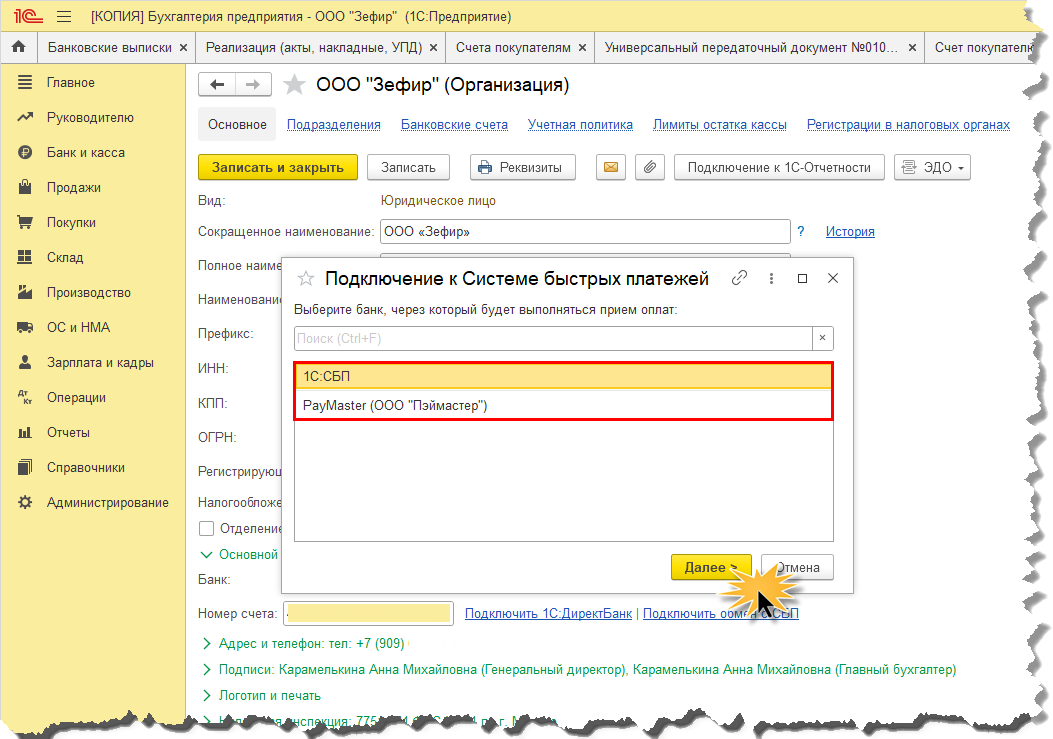The width and height of the screenshot is (1053, 739).
Task: Print organization Реквизиты
Action: 522,167
